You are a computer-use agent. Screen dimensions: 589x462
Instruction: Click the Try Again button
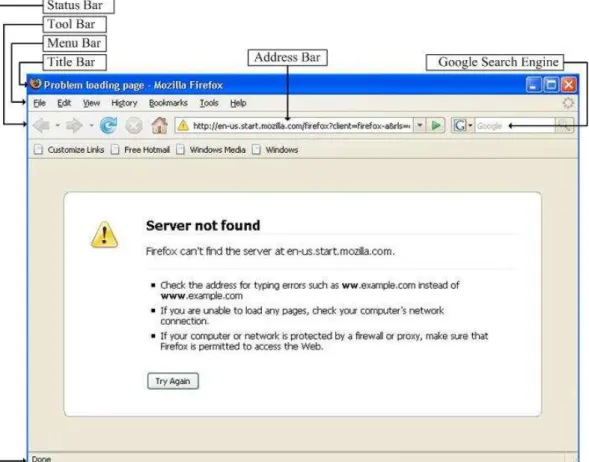173,381
